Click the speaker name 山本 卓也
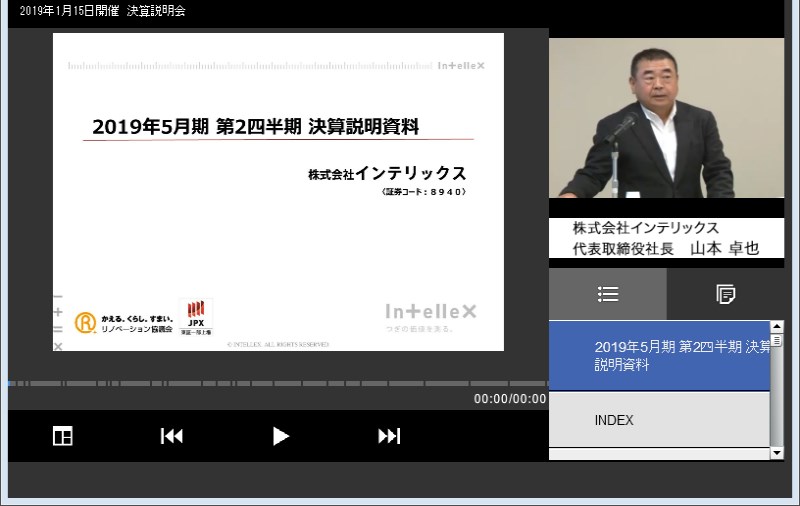 coord(724,248)
